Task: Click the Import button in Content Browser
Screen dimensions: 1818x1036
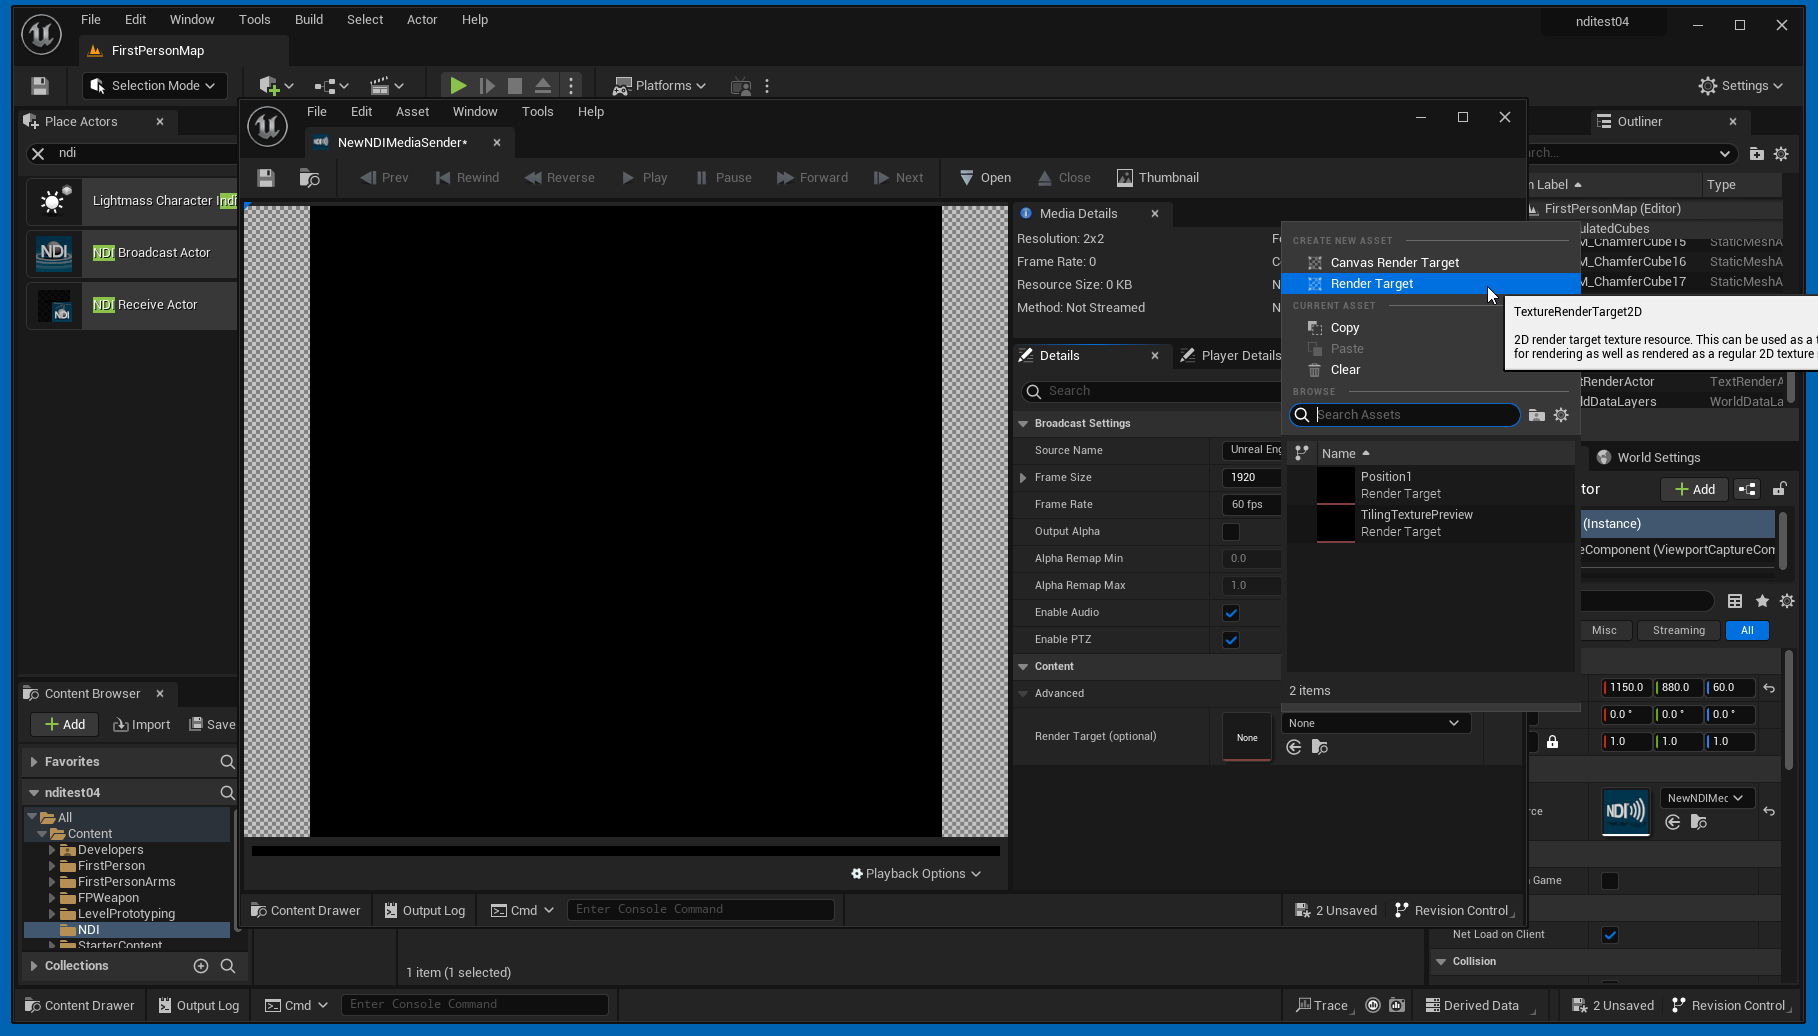Action: [x=142, y=725]
